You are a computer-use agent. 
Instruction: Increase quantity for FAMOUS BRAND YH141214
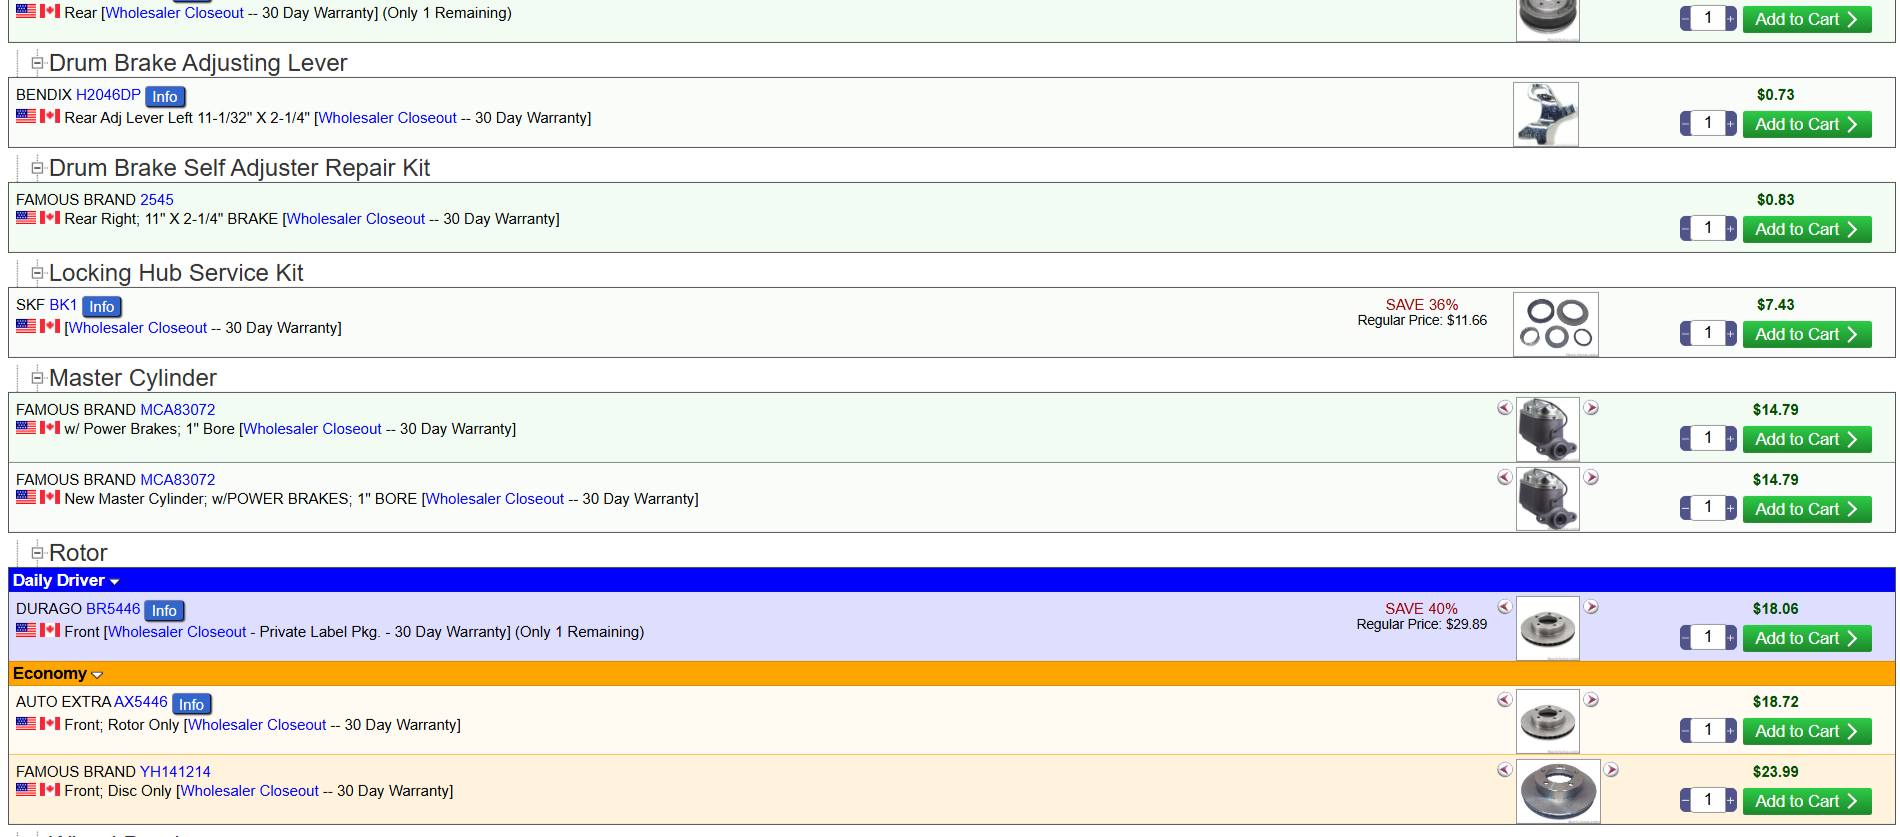(1731, 801)
